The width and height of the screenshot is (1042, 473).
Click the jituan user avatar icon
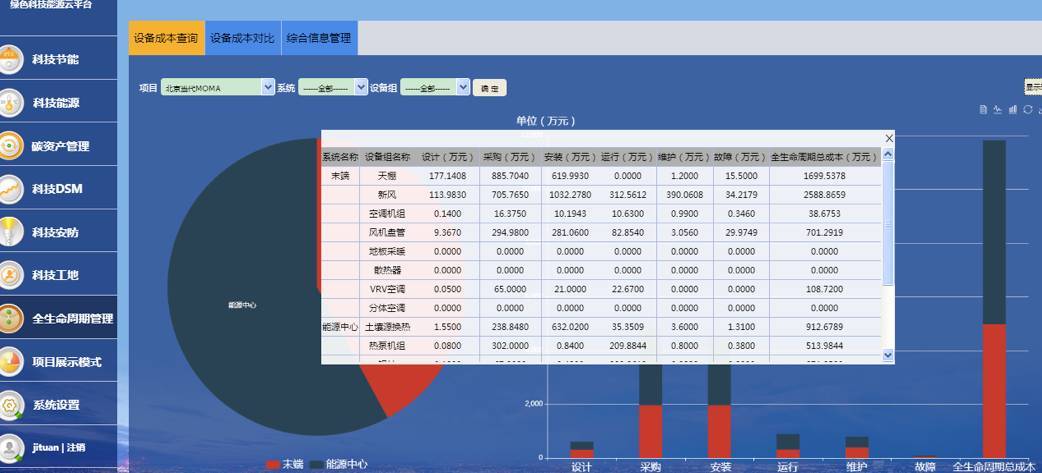10,448
